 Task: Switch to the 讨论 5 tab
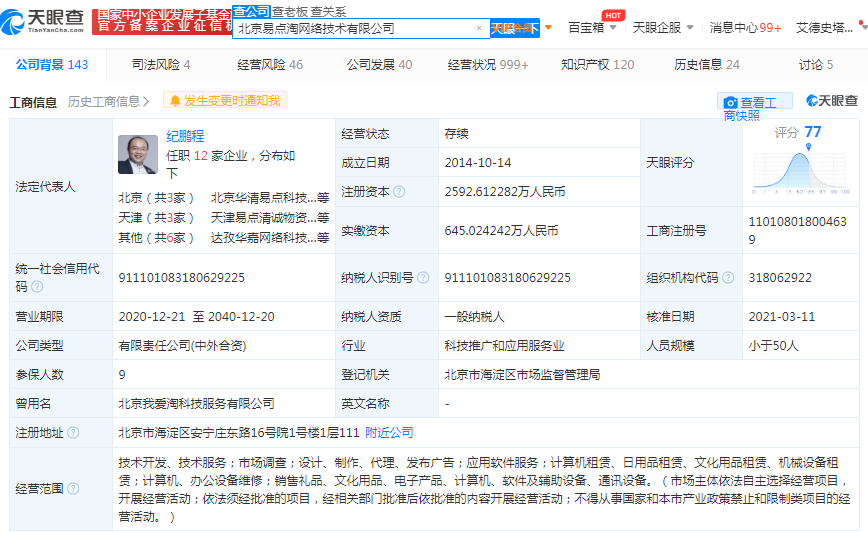pyautogui.click(x=816, y=65)
